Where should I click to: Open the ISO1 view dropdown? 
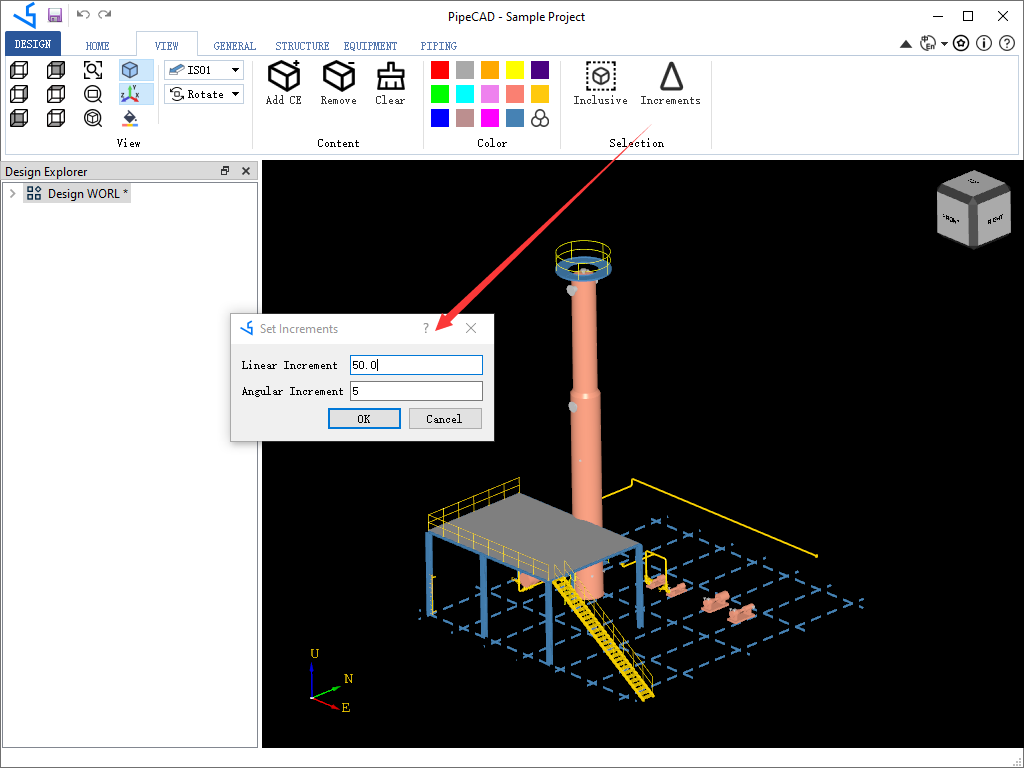(232, 69)
